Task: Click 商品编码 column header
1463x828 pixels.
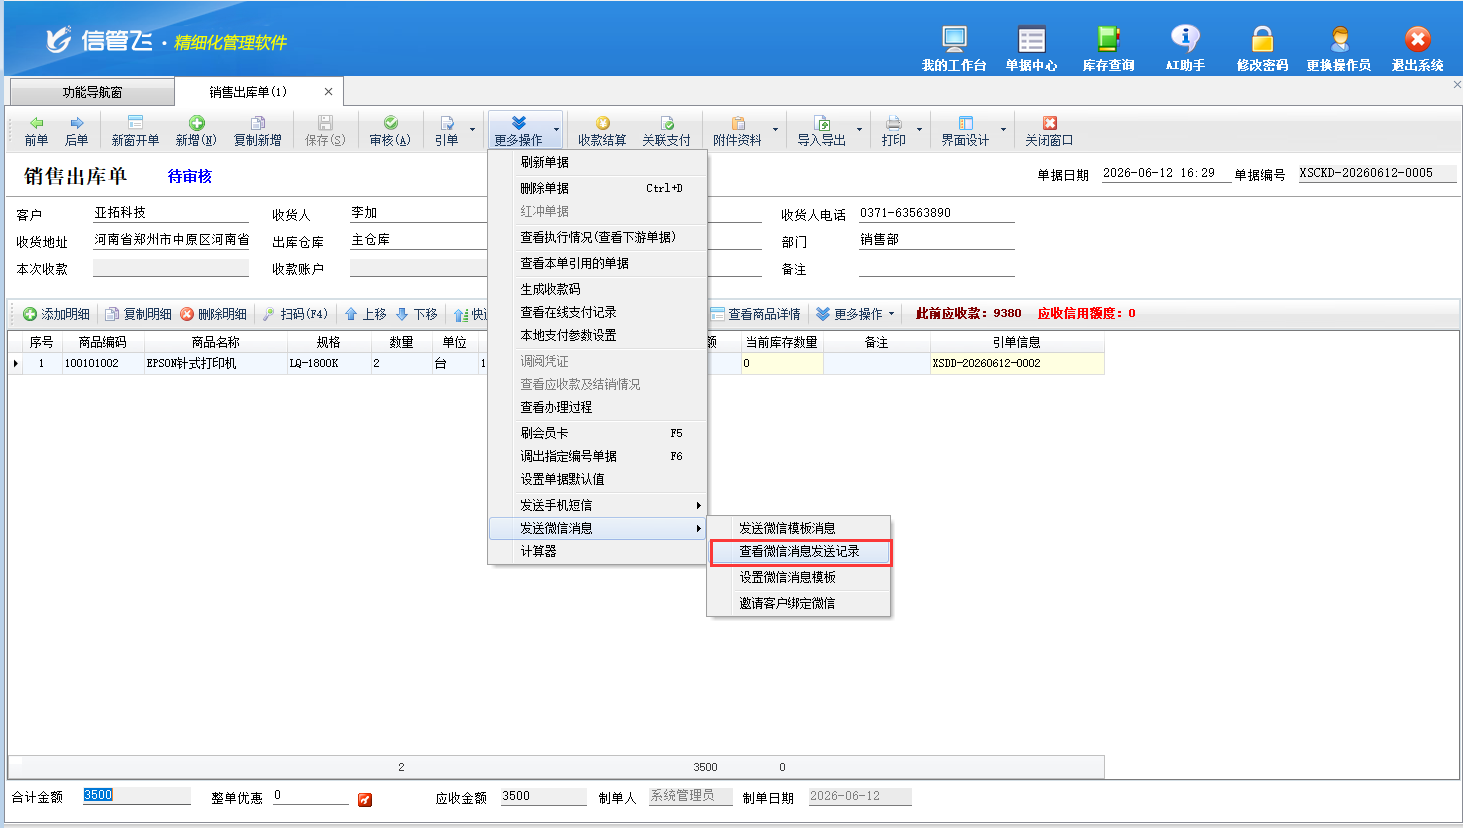Action: point(103,342)
